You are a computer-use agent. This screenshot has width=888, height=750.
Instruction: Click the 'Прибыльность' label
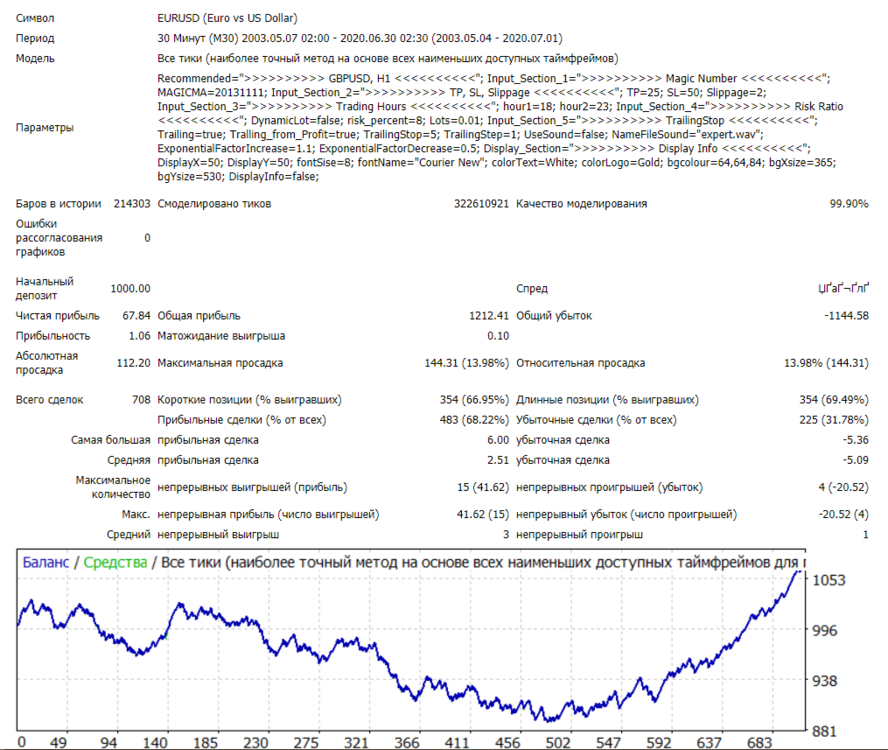(53, 336)
